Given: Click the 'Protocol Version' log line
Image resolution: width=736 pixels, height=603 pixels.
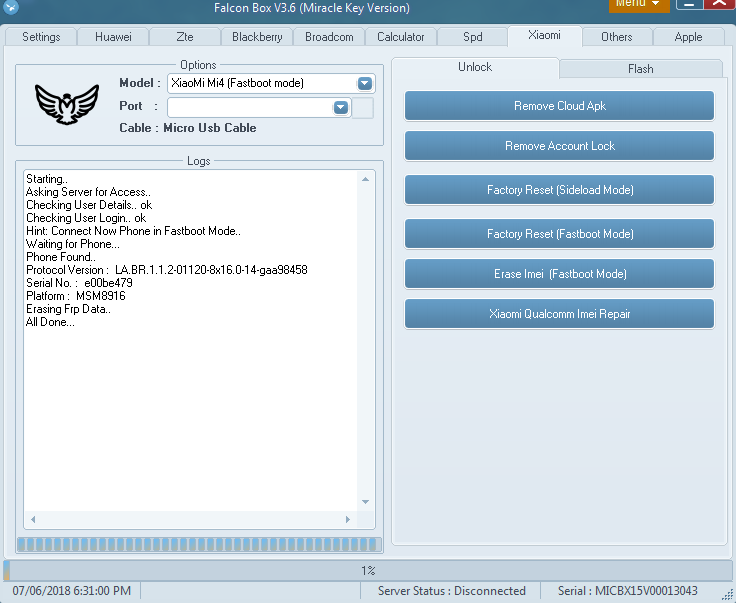Looking at the screenshot, I should point(167,270).
